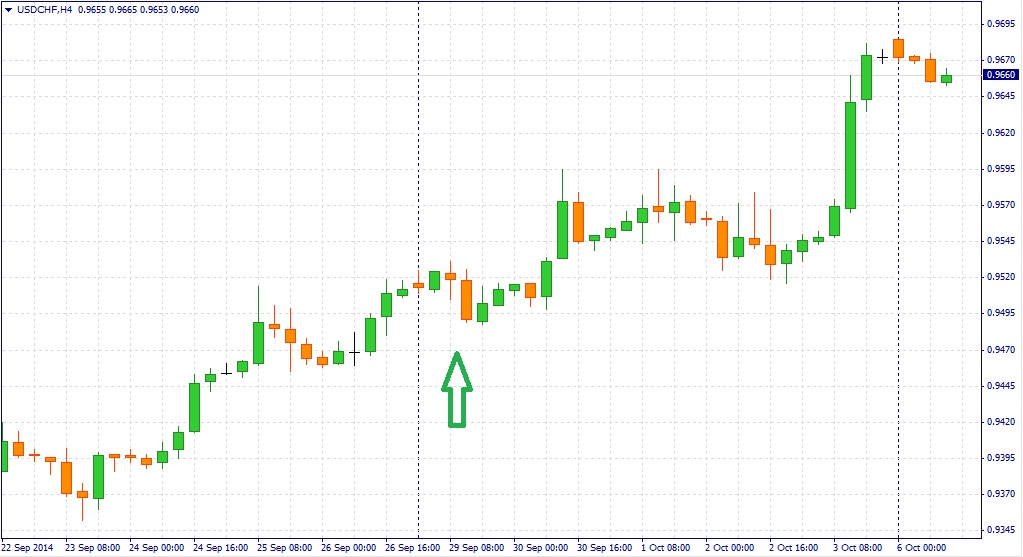Click the 0.9645 price scale label
This screenshot has height=557, width=1023.
(1001, 96)
